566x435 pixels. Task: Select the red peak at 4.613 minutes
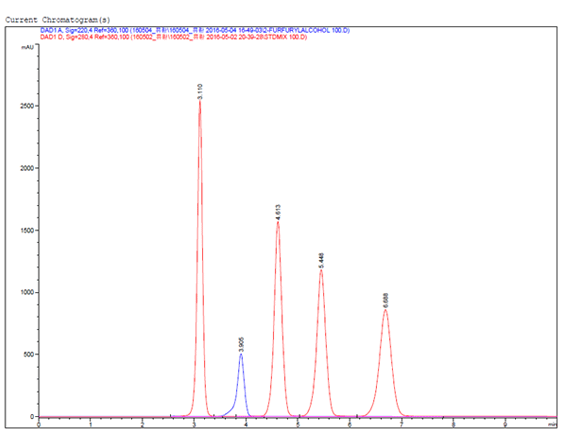[278, 318]
